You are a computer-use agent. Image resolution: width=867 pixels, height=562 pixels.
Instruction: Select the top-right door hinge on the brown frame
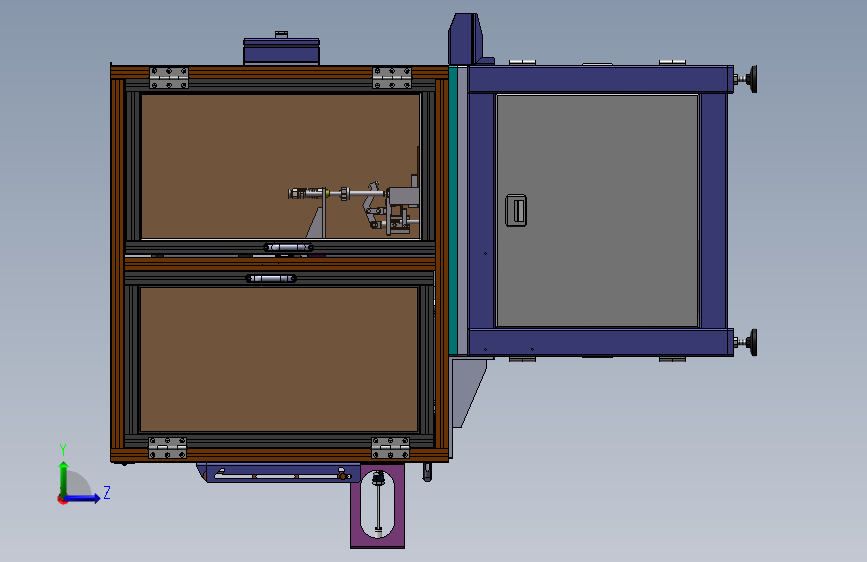[x=392, y=77]
